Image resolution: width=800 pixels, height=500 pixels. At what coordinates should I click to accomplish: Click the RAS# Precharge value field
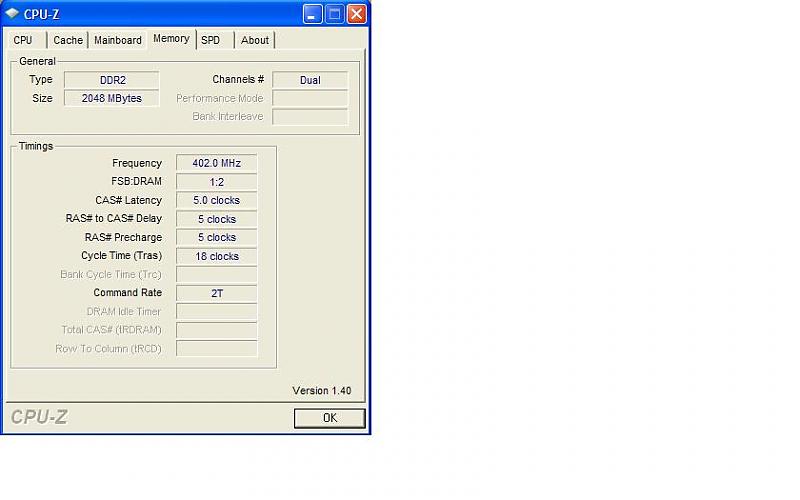217,237
